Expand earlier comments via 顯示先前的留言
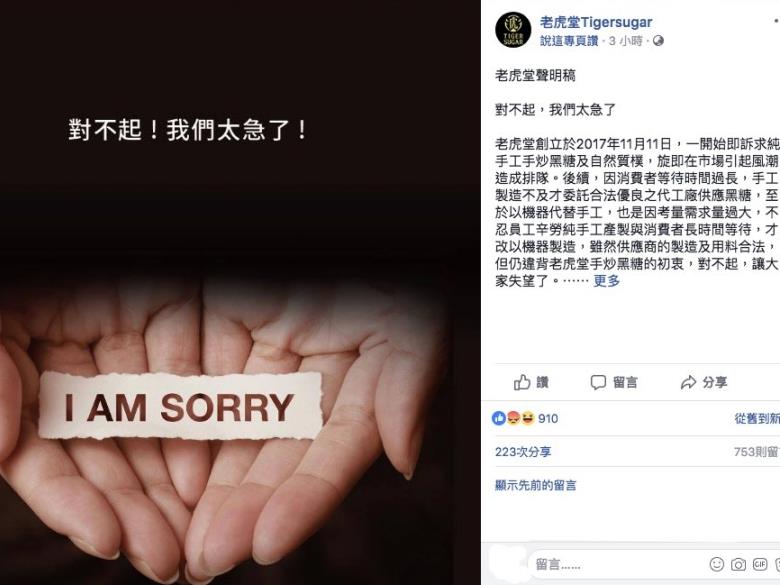 coord(535,486)
